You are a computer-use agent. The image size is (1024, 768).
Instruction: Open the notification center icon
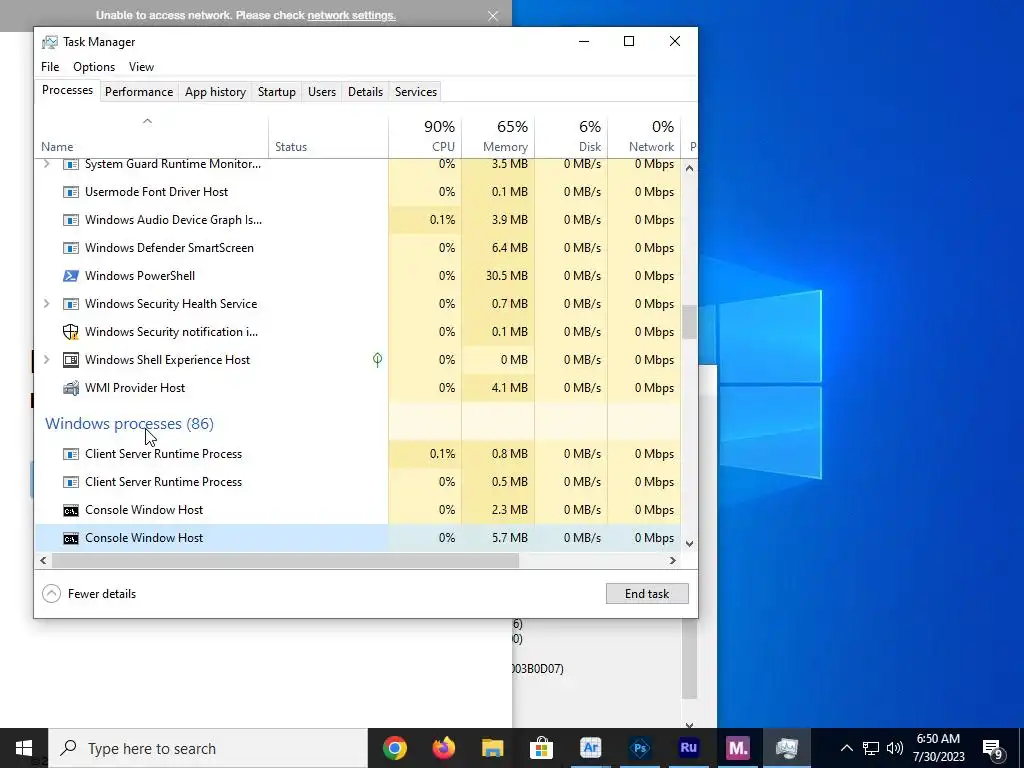pos(993,748)
